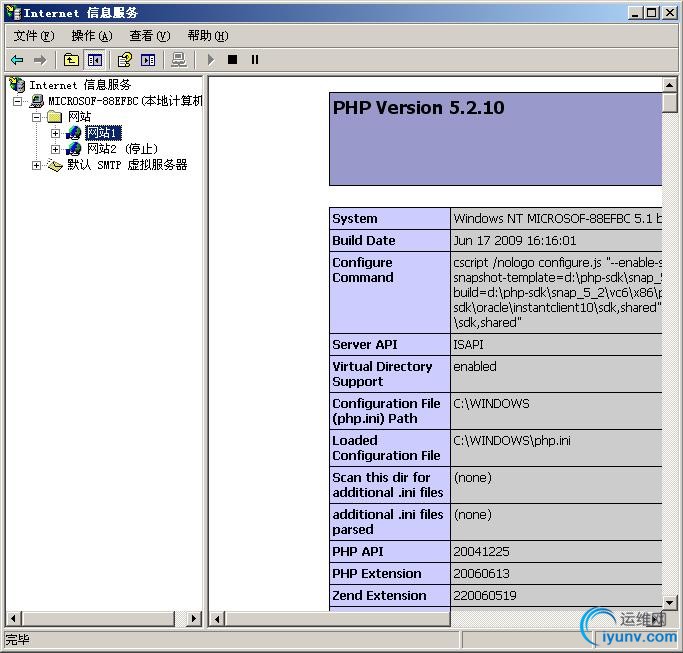Click the C:\WINDOWS\php.ini loaded file value
The height and width of the screenshot is (653, 683).
pos(512,440)
